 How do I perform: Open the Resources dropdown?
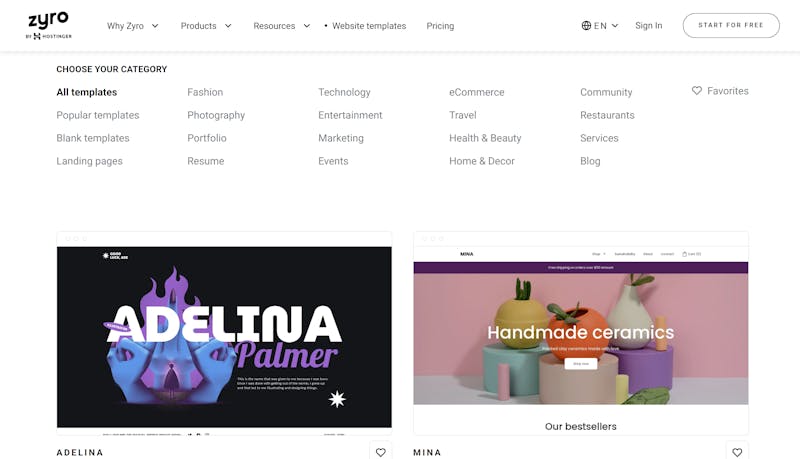(x=282, y=26)
